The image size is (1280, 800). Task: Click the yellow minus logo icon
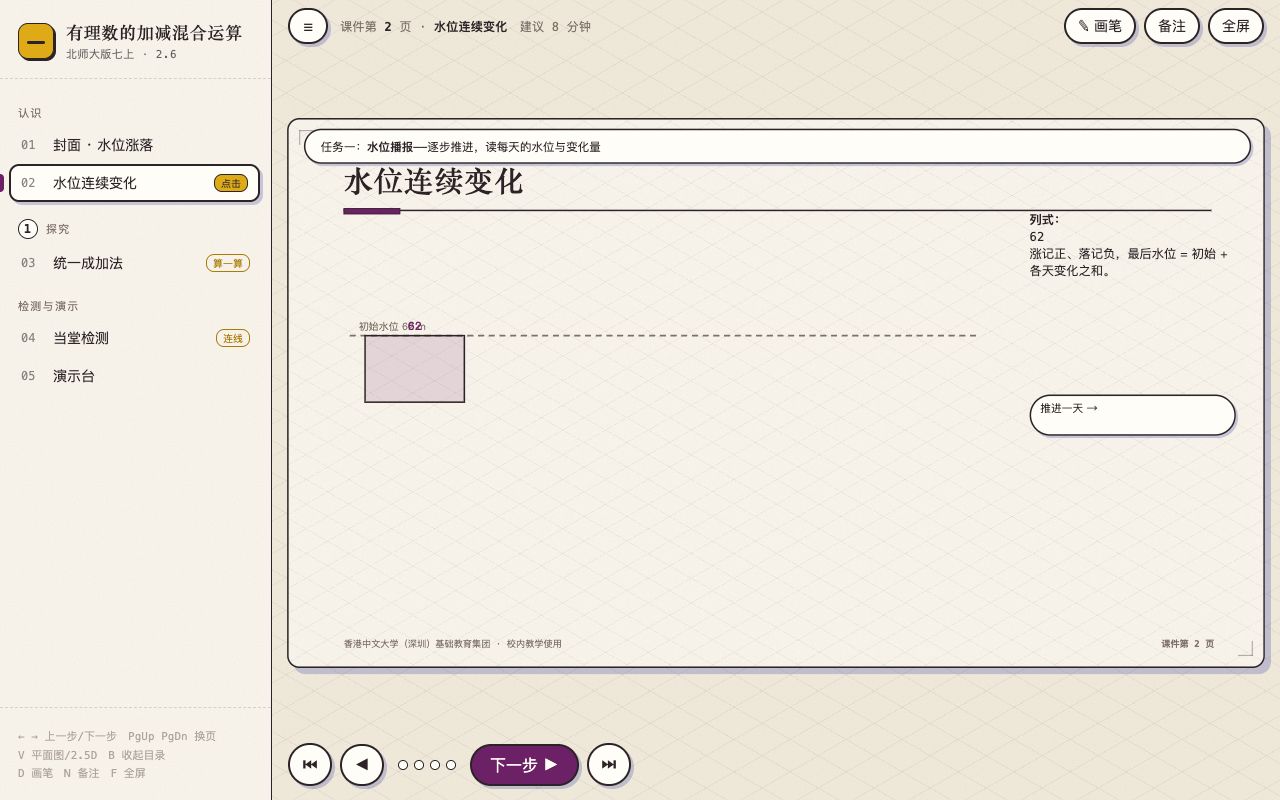pos(36,41)
